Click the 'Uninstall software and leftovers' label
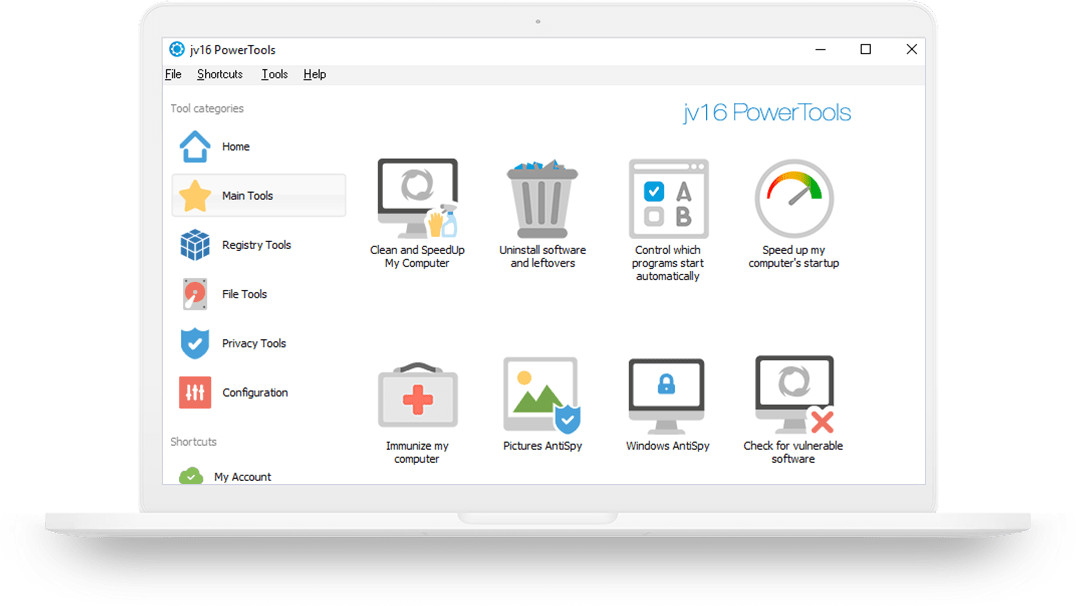 pos(542,257)
